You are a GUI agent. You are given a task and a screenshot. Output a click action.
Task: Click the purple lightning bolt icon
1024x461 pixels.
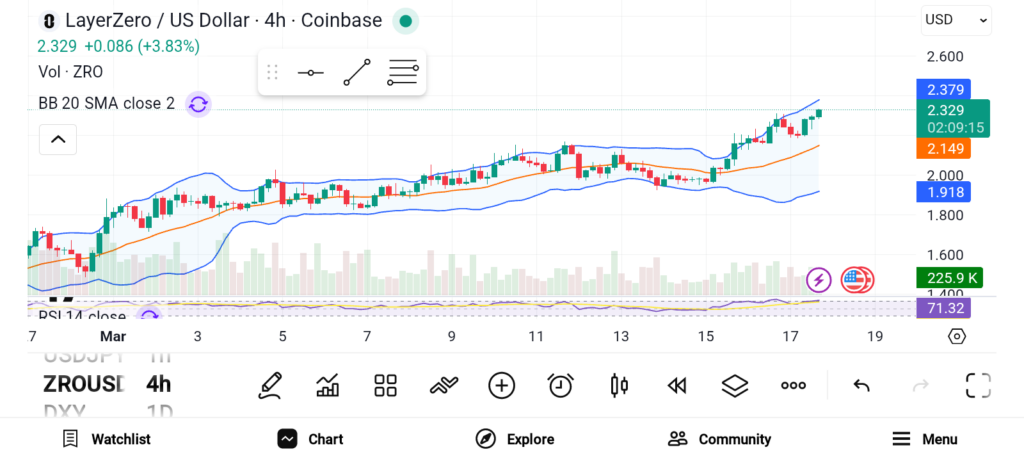pyautogui.click(x=819, y=280)
